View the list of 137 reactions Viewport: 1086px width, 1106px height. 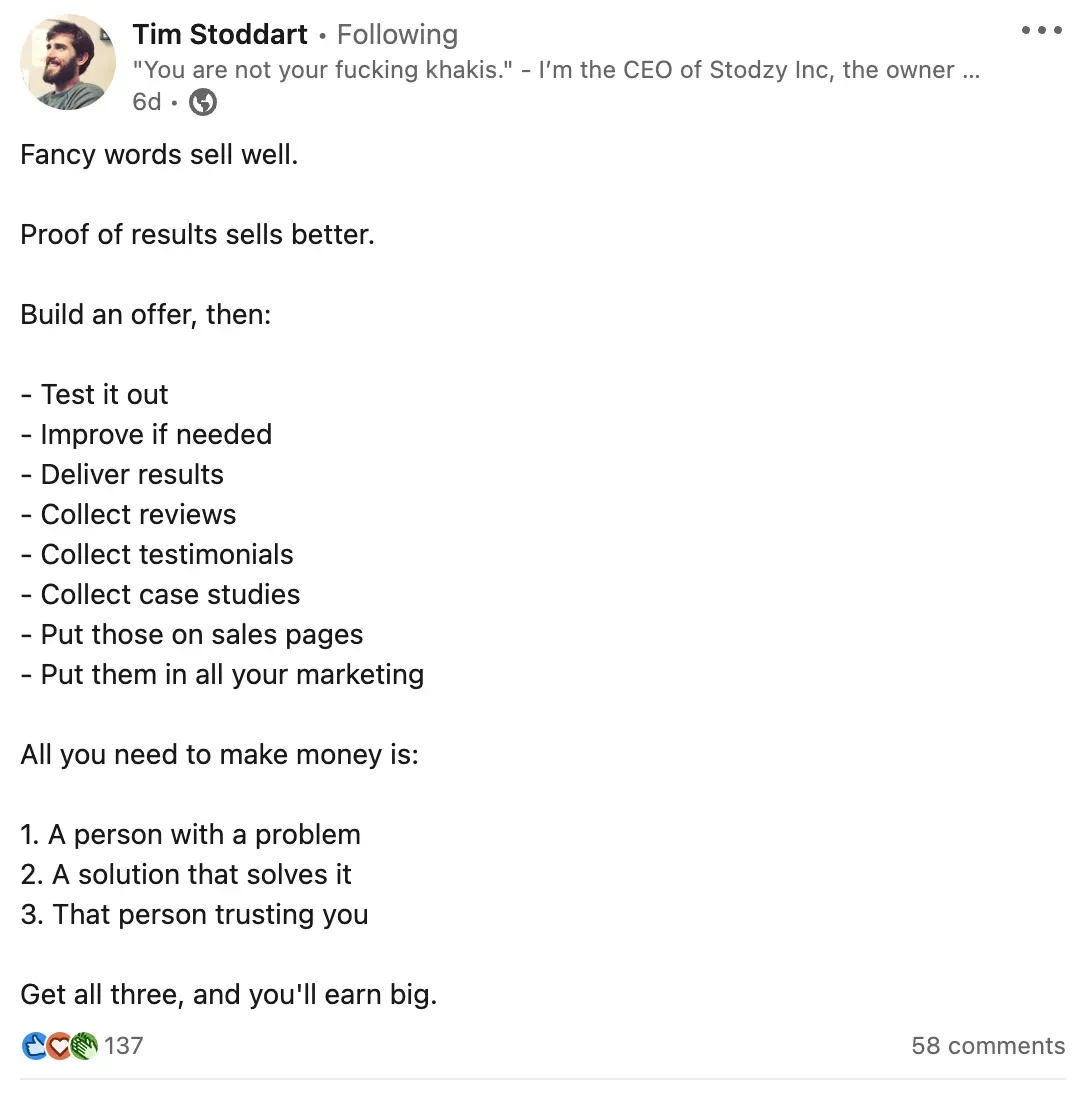tap(124, 1046)
